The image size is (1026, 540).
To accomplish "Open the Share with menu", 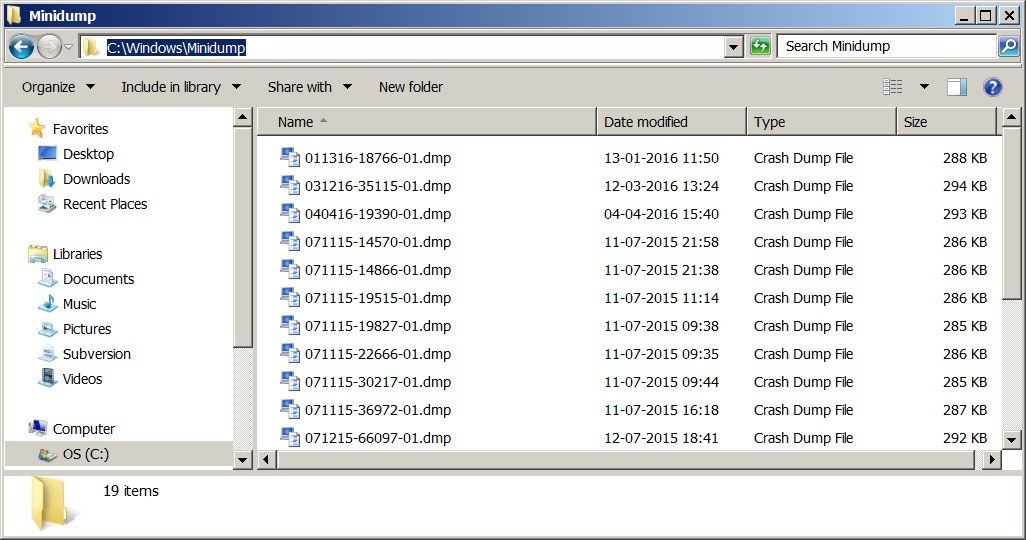I will pos(310,87).
